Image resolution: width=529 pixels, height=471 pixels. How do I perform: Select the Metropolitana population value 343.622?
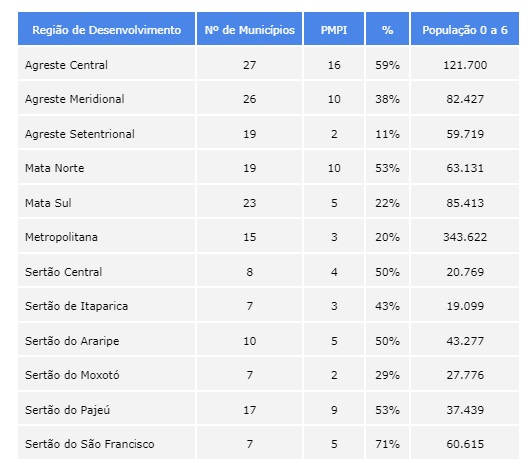click(x=465, y=237)
